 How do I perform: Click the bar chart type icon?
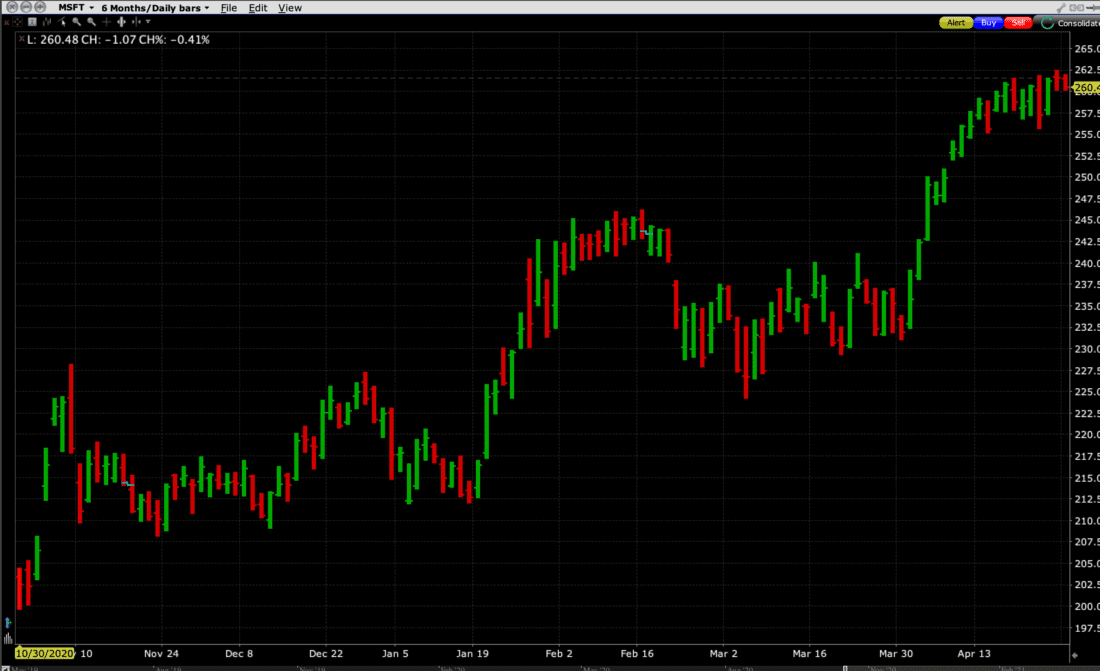coord(48,22)
